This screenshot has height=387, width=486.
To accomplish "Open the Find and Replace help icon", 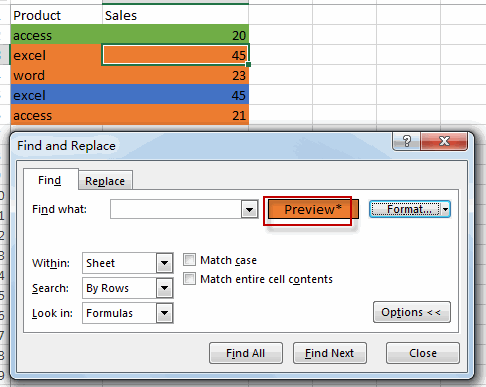I will click(407, 141).
